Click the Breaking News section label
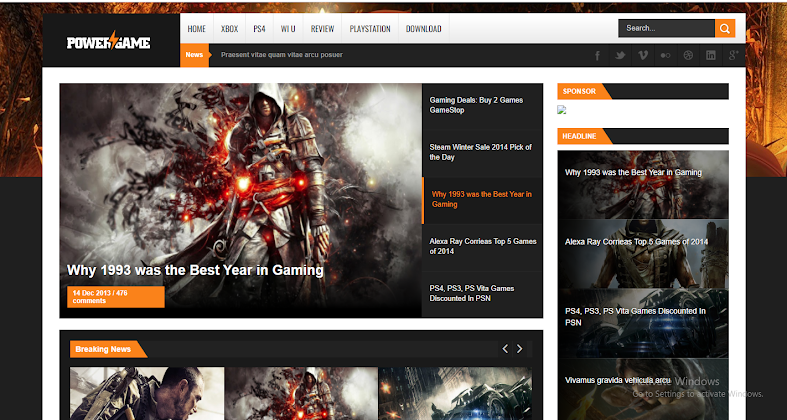The height and width of the screenshot is (420, 787). 103,349
